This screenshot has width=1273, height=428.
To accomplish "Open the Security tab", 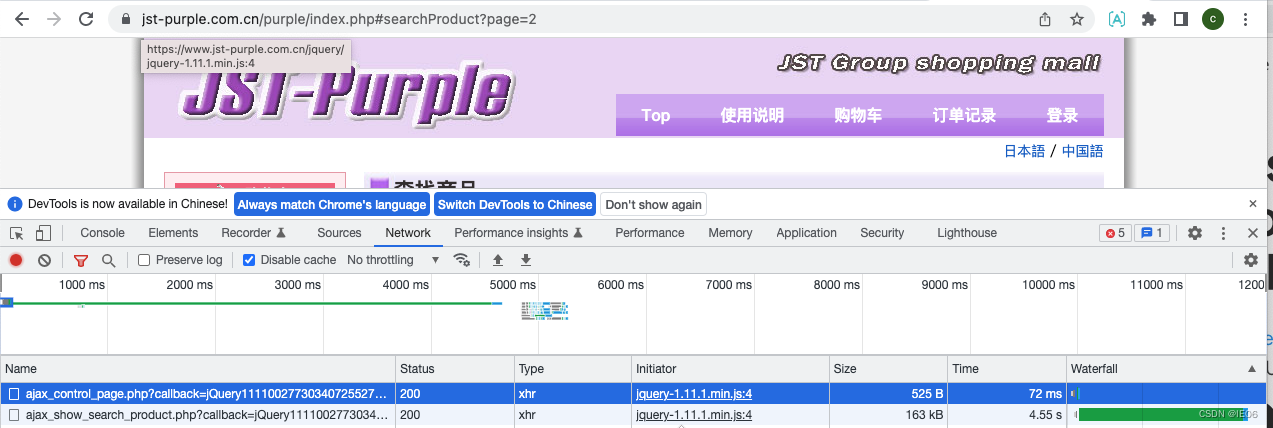I will tap(882, 233).
